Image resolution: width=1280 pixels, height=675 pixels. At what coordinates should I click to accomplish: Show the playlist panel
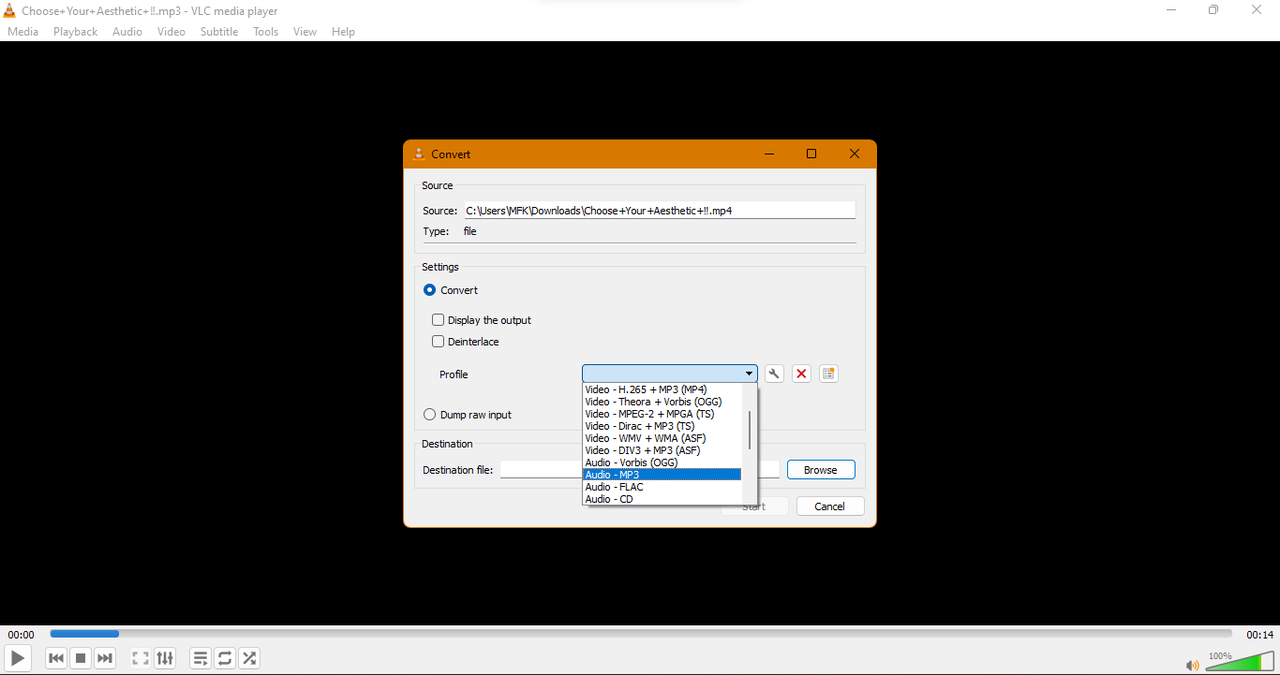pos(200,658)
